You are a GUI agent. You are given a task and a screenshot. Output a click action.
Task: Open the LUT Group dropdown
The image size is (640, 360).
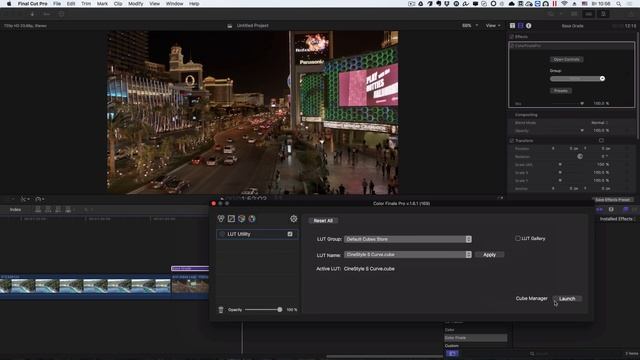point(408,239)
